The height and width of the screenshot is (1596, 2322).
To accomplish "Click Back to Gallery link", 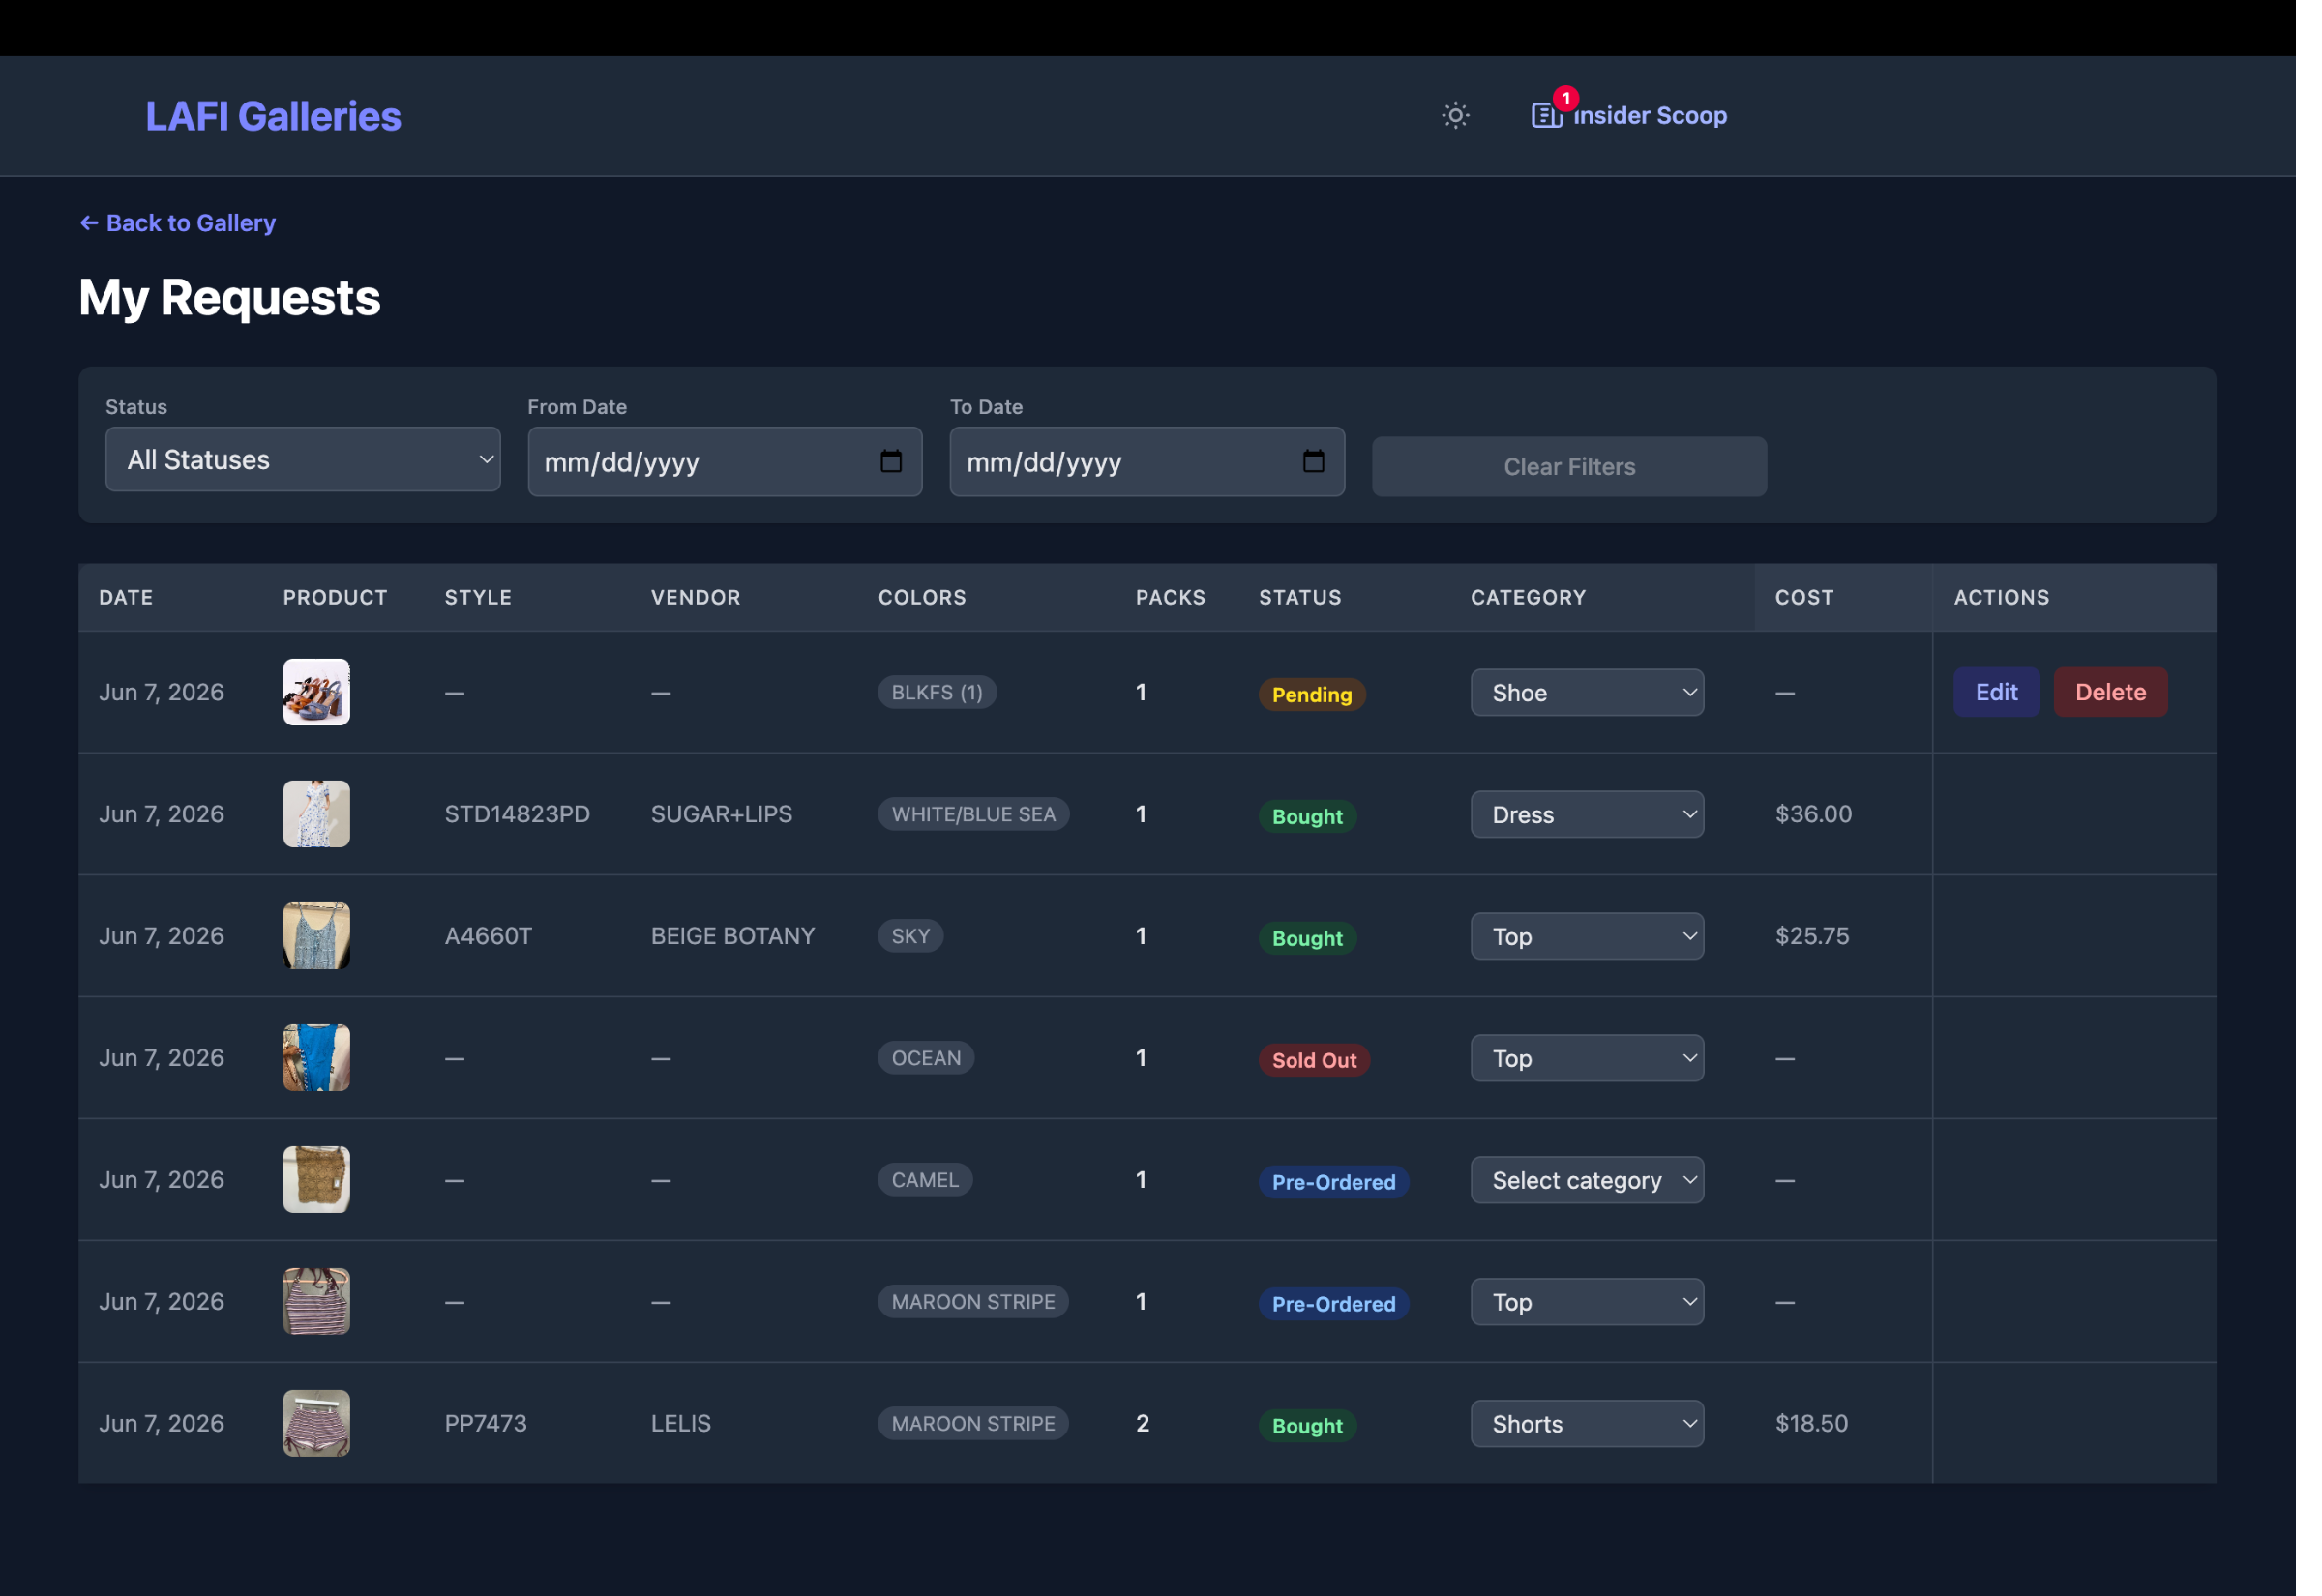I will pos(178,223).
